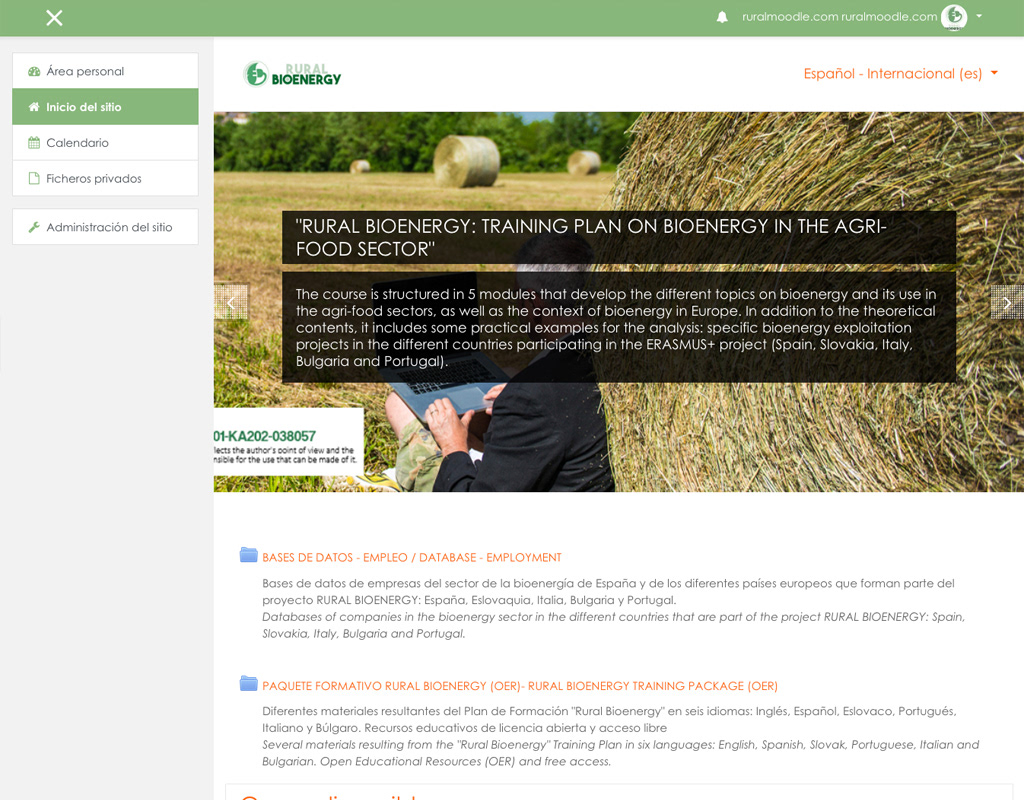Advance to the next carousel slide
The height and width of the screenshot is (800, 1024).
(1006, 302)
